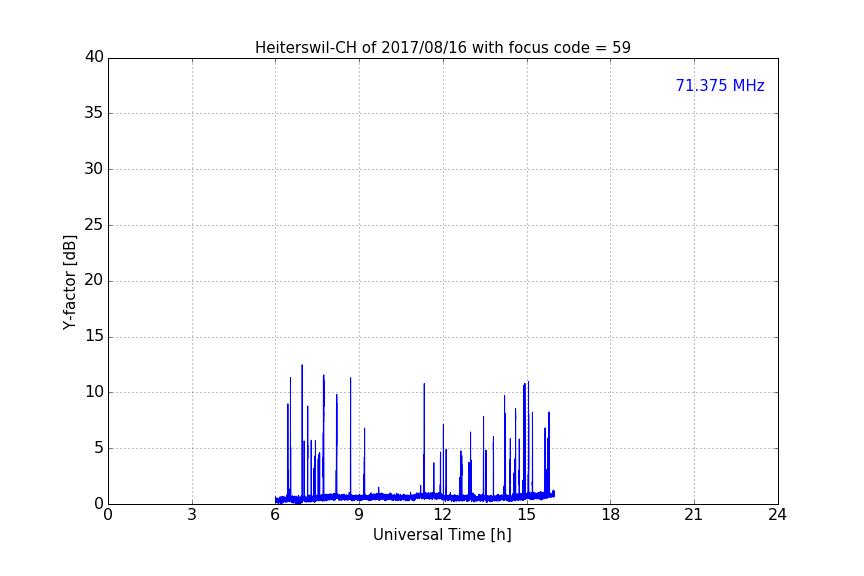This screenshot has width=864, height=576.
Task: Click the Universal Time axis tick label "3"
Action: pyautogui.click(x=192, y=515)
